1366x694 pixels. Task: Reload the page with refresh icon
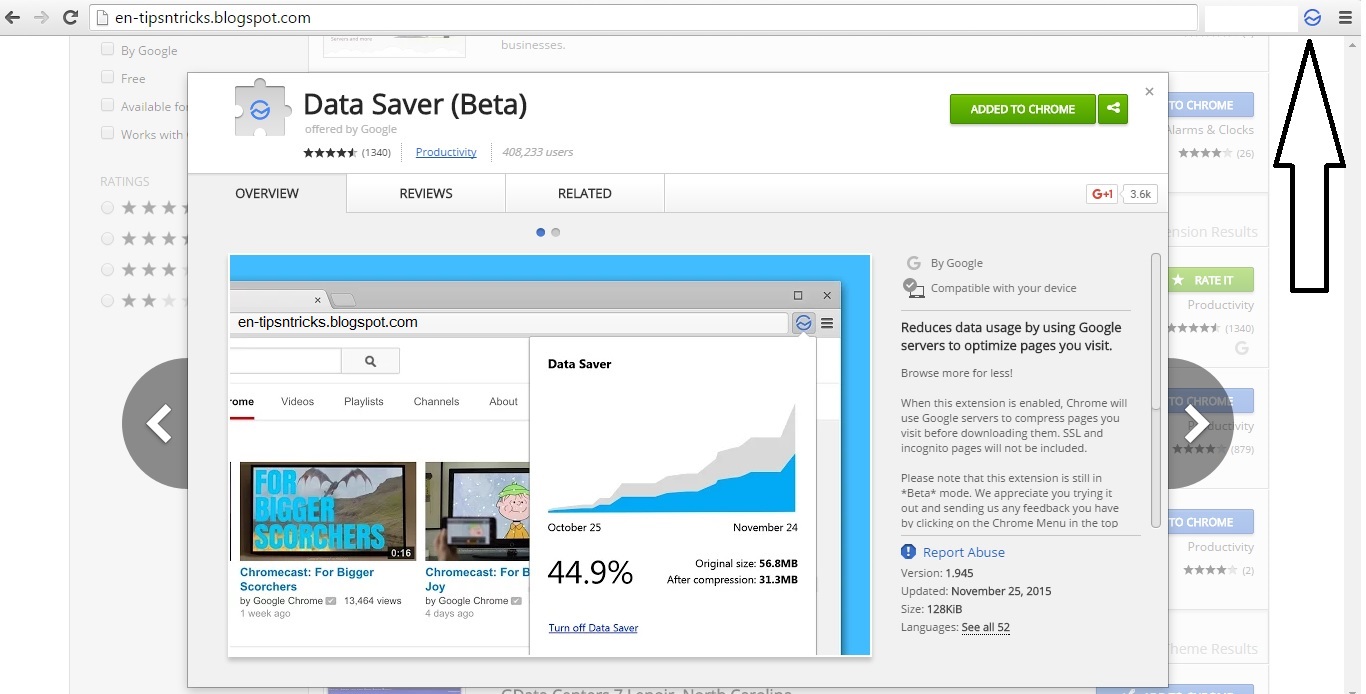[70, 17]
